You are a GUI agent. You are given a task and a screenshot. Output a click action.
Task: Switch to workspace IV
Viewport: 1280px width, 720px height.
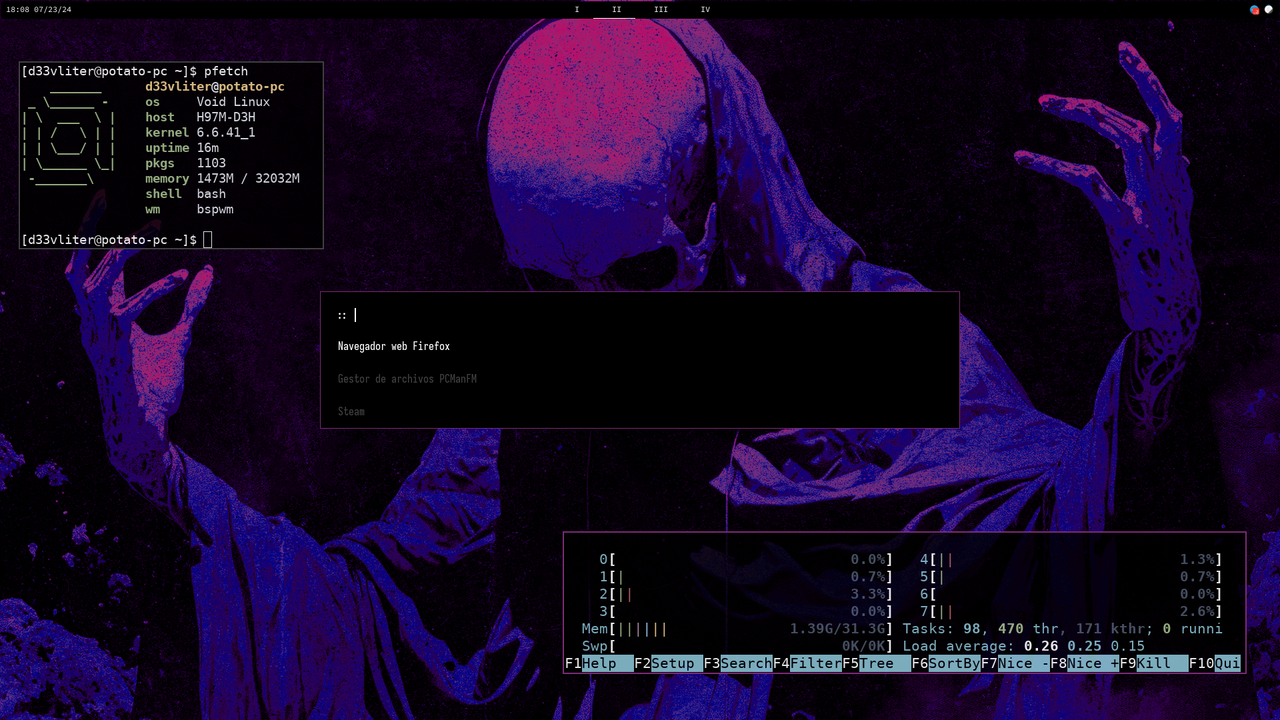pyautogui.click(x=705, y=9)
